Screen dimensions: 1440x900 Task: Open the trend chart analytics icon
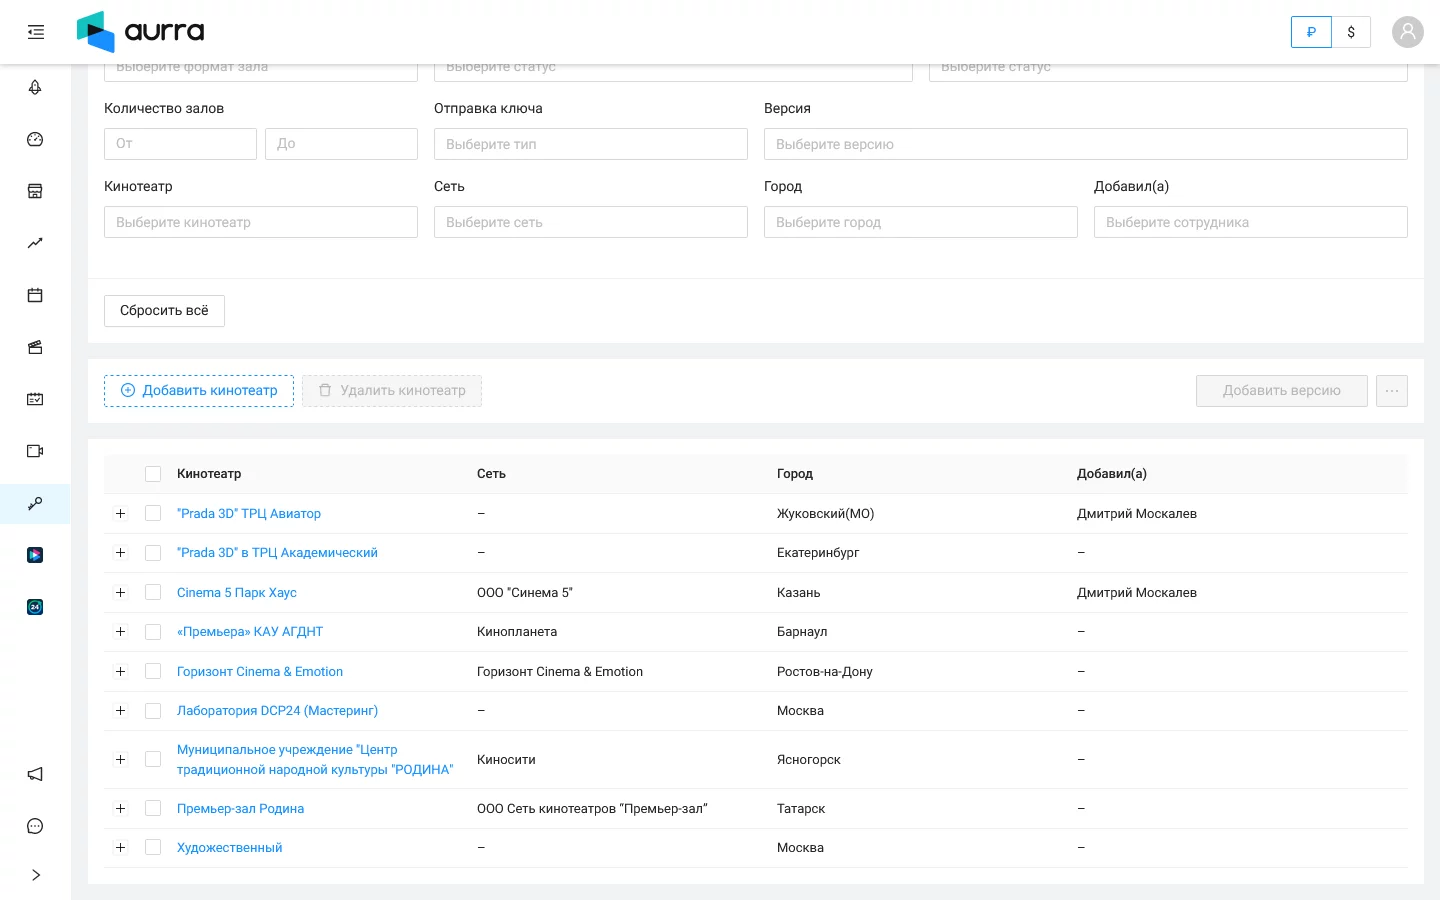35,243
